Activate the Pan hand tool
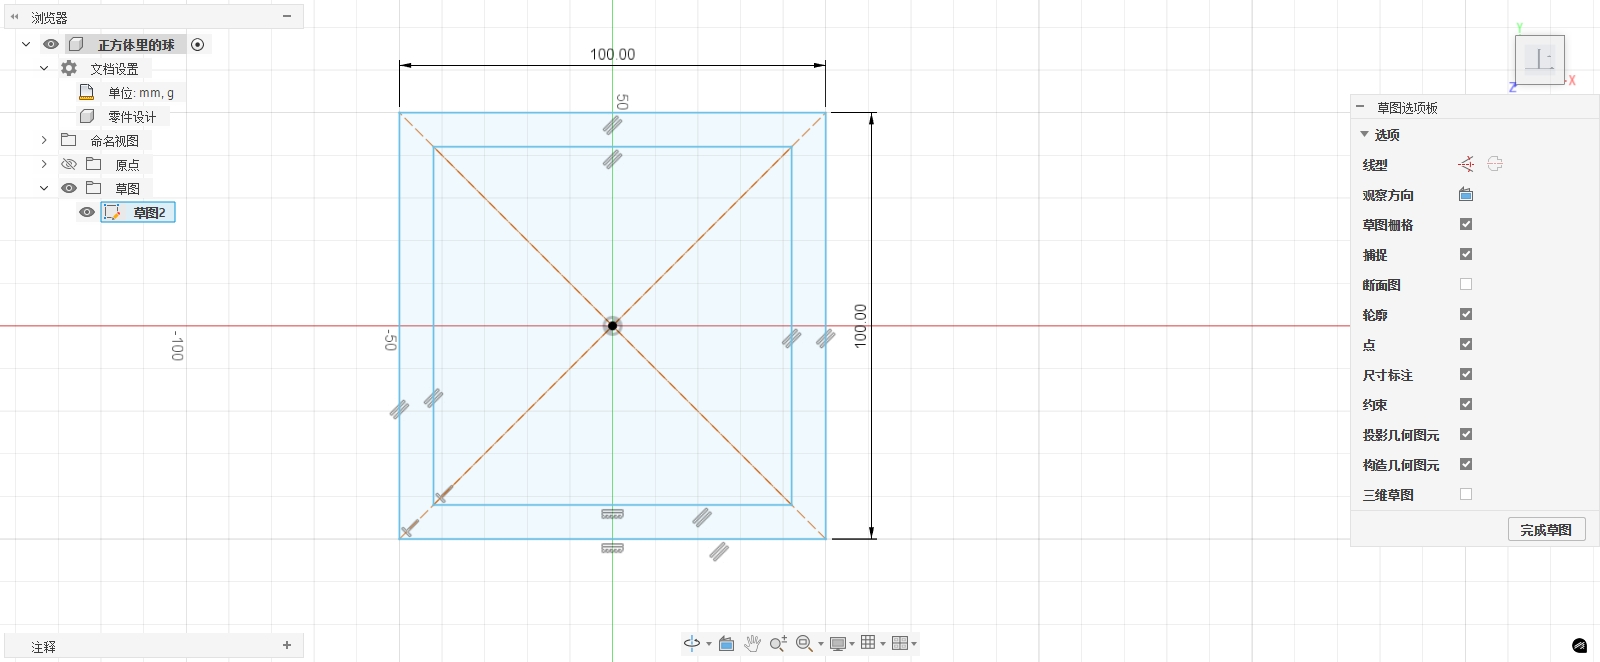The image size is (1600, 662). coord(752,643)
